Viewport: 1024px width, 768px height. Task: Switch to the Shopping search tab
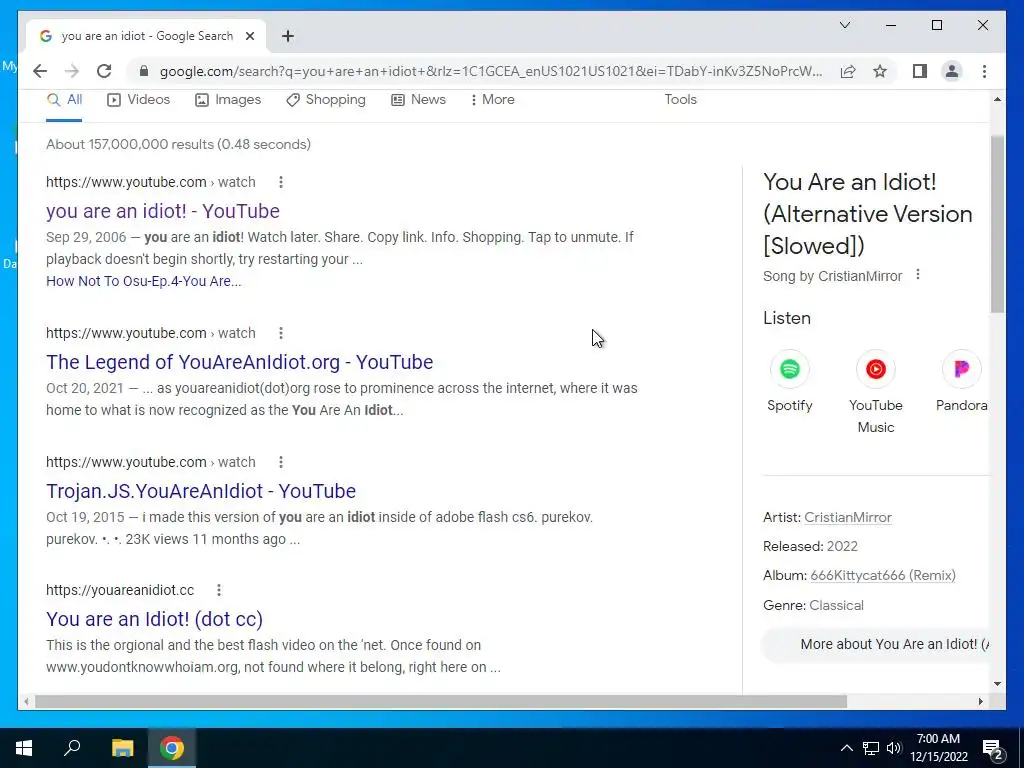click(x=326, y=100)
